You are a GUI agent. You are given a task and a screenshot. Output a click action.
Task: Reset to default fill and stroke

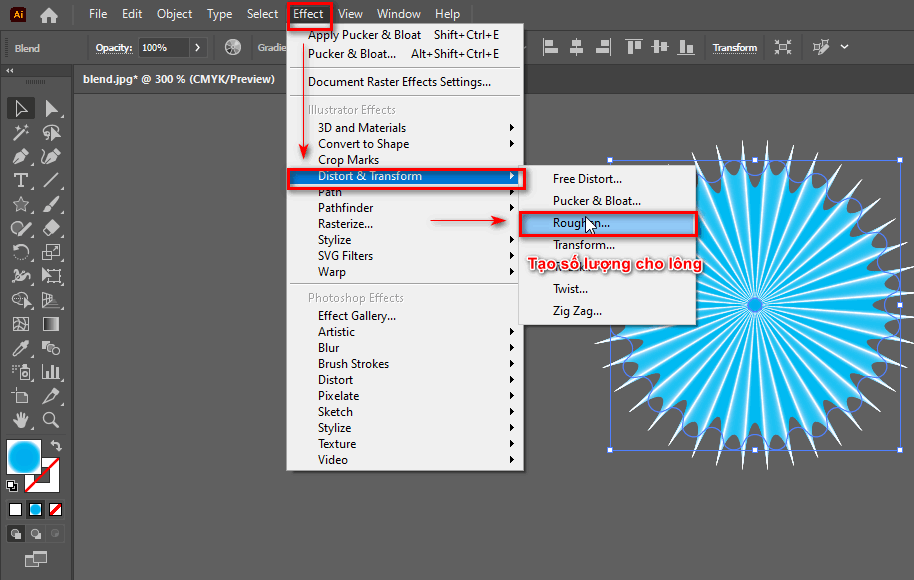[12, 486]
